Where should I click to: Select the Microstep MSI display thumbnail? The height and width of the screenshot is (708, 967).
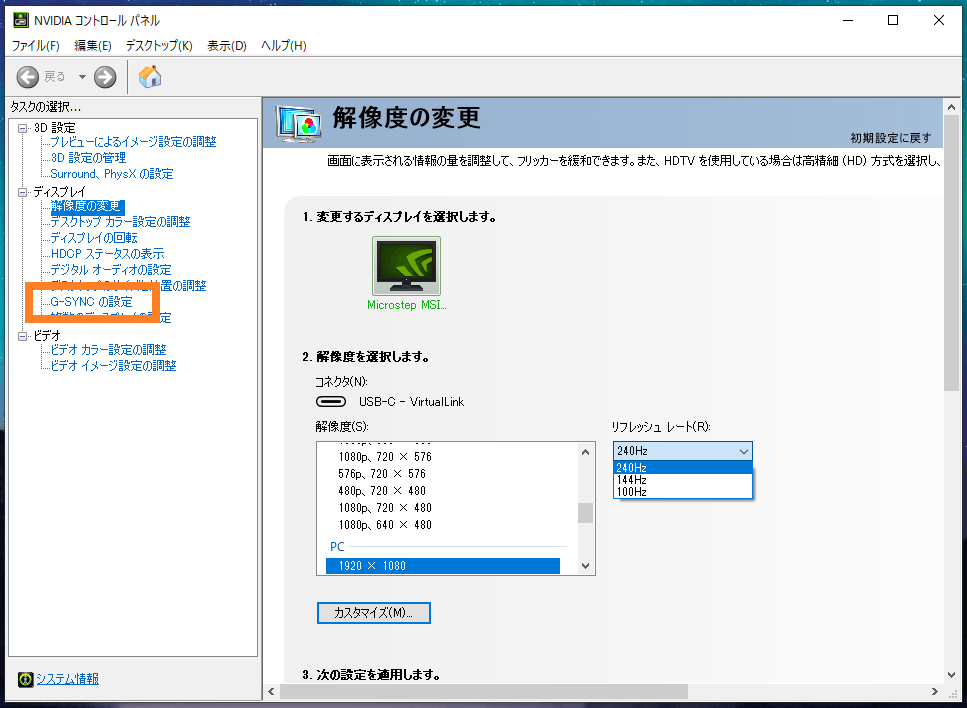pyautogui.click(x=406, y=266)
